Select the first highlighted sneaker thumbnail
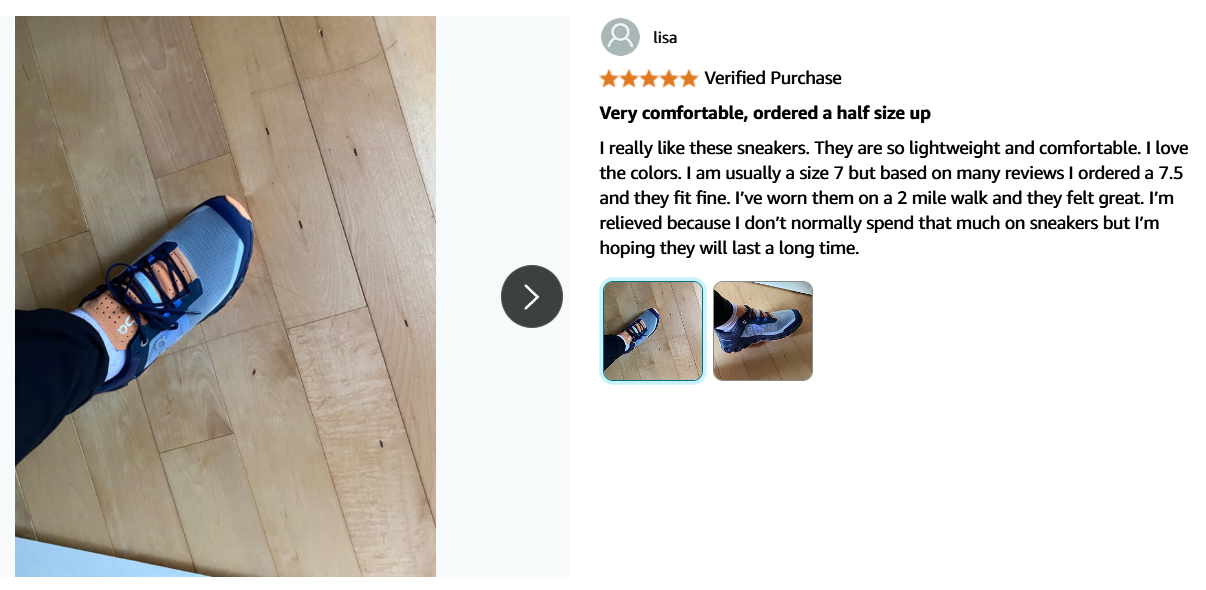The width and height of the screenshot is (1206, 590). coord(653,331)
